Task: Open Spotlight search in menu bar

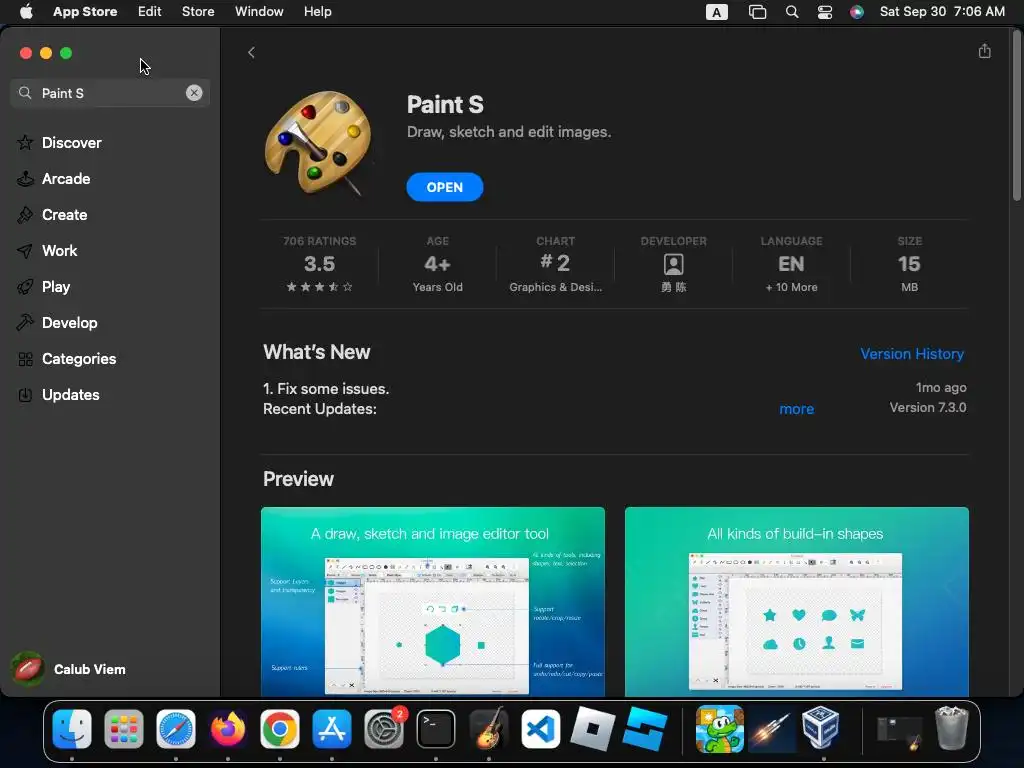Action: pos(792,12)
